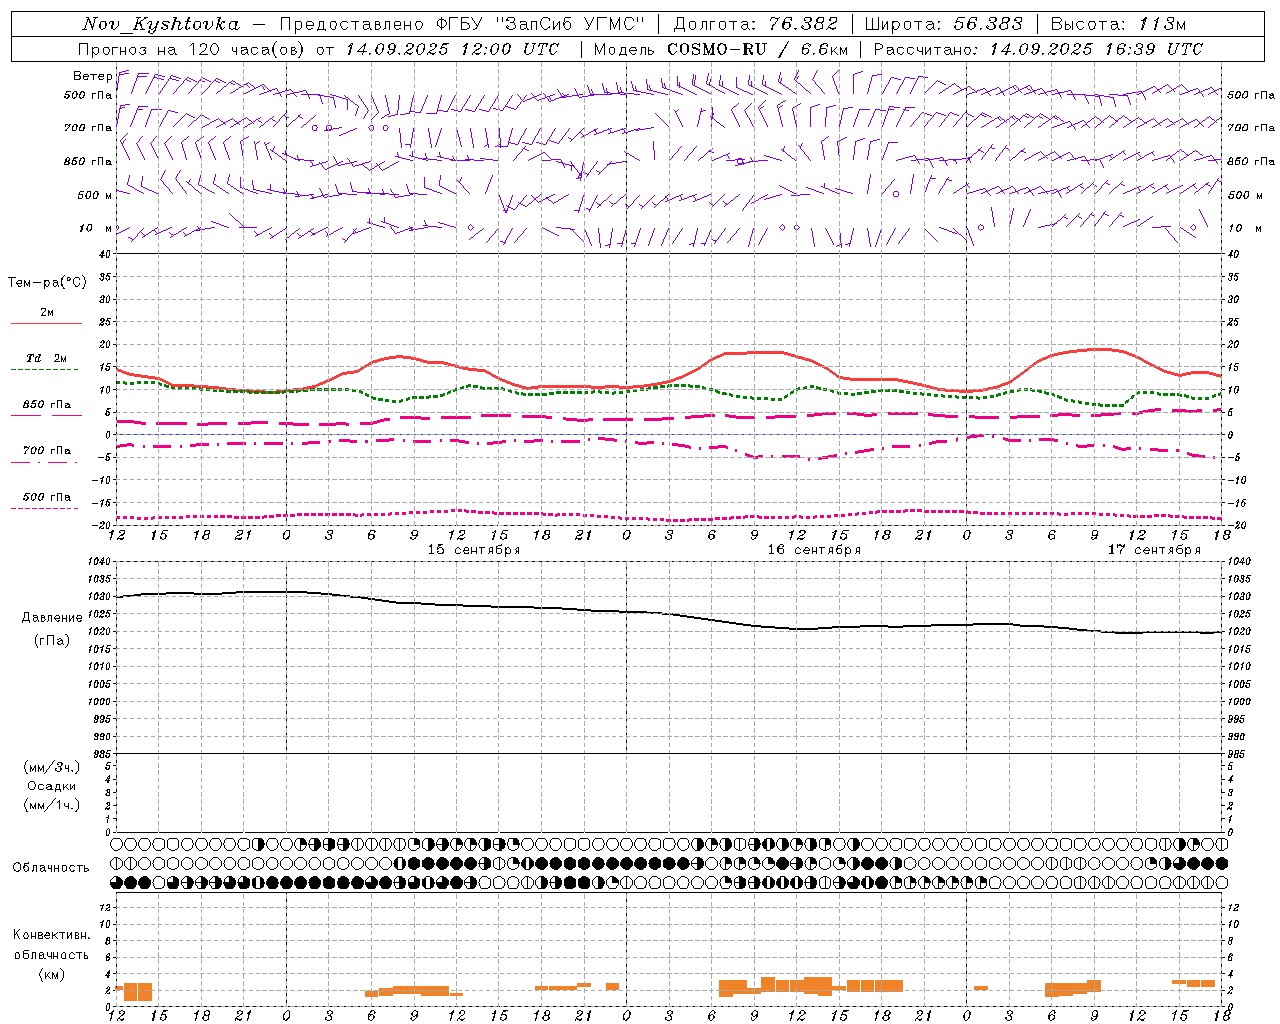Viewport: 1280px width, 1024px height.
Task: Click the Осадки precipitation label
Action: (x=52, y=786)
